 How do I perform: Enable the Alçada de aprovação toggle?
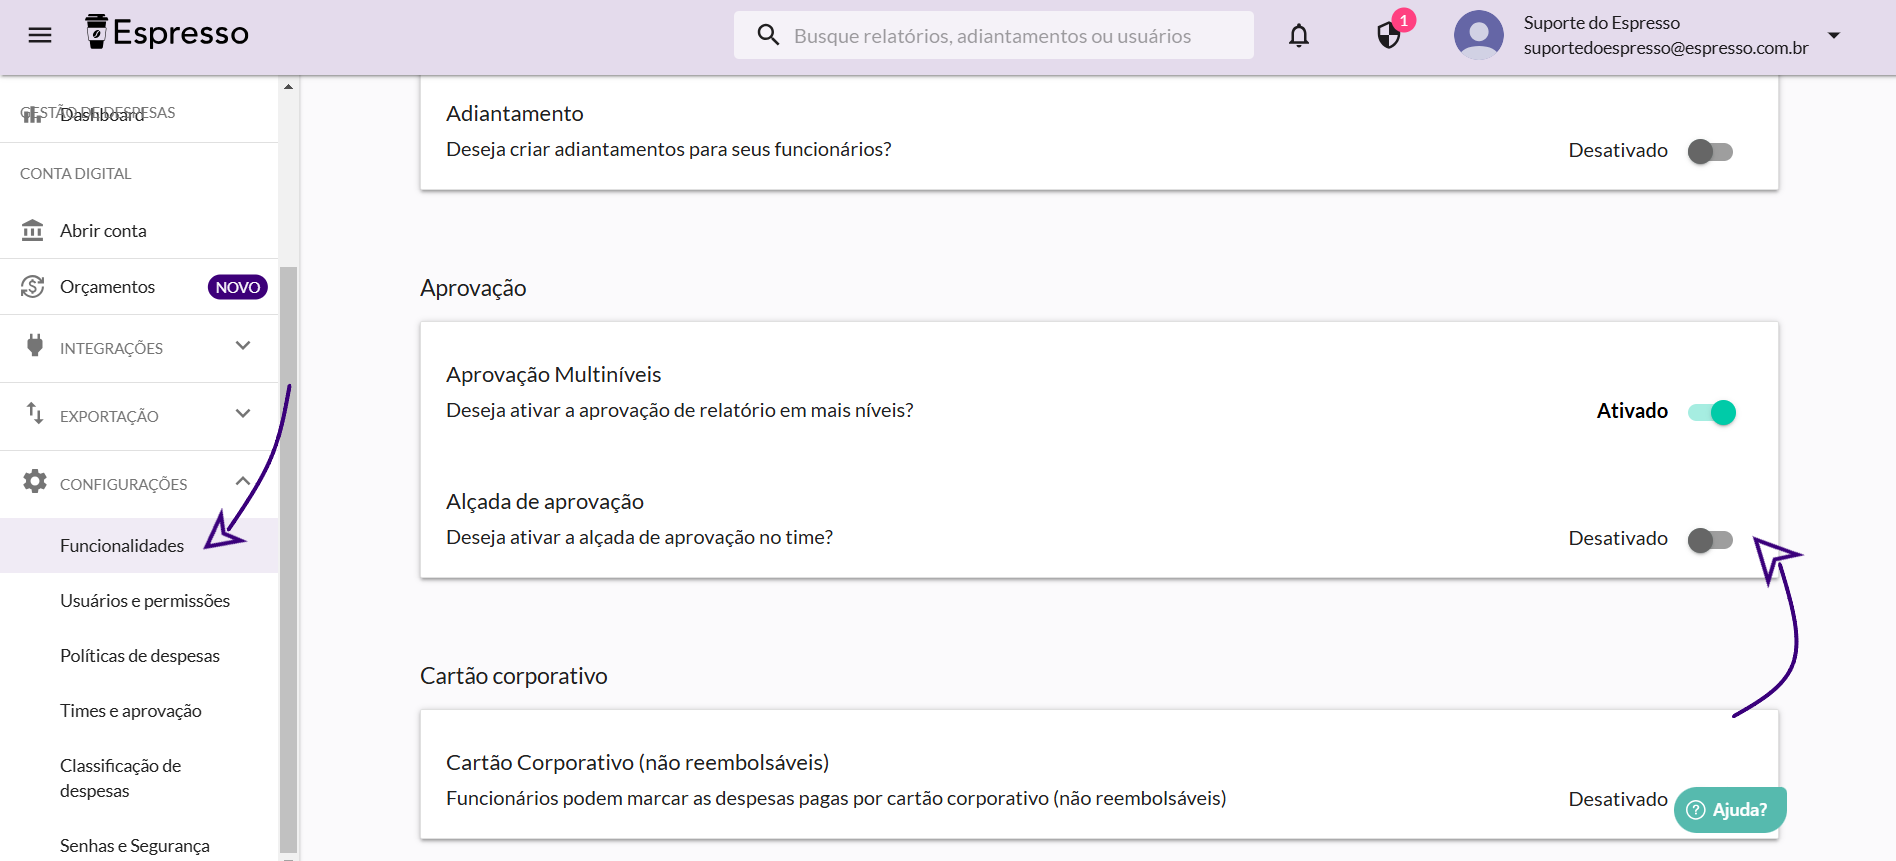click(x=1710, y=540)
